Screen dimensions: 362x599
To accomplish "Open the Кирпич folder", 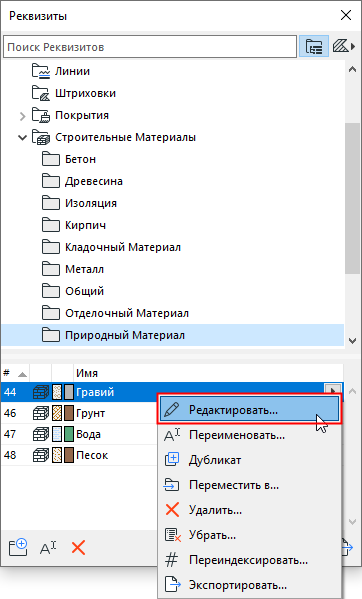I will [85, 225].
